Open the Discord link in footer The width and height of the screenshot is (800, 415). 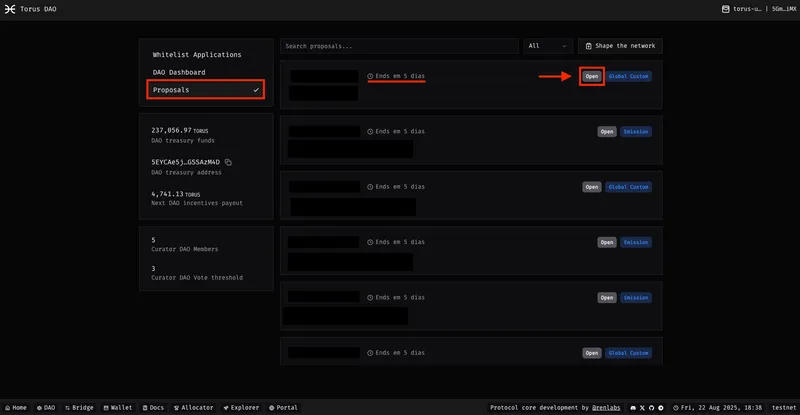634,408
